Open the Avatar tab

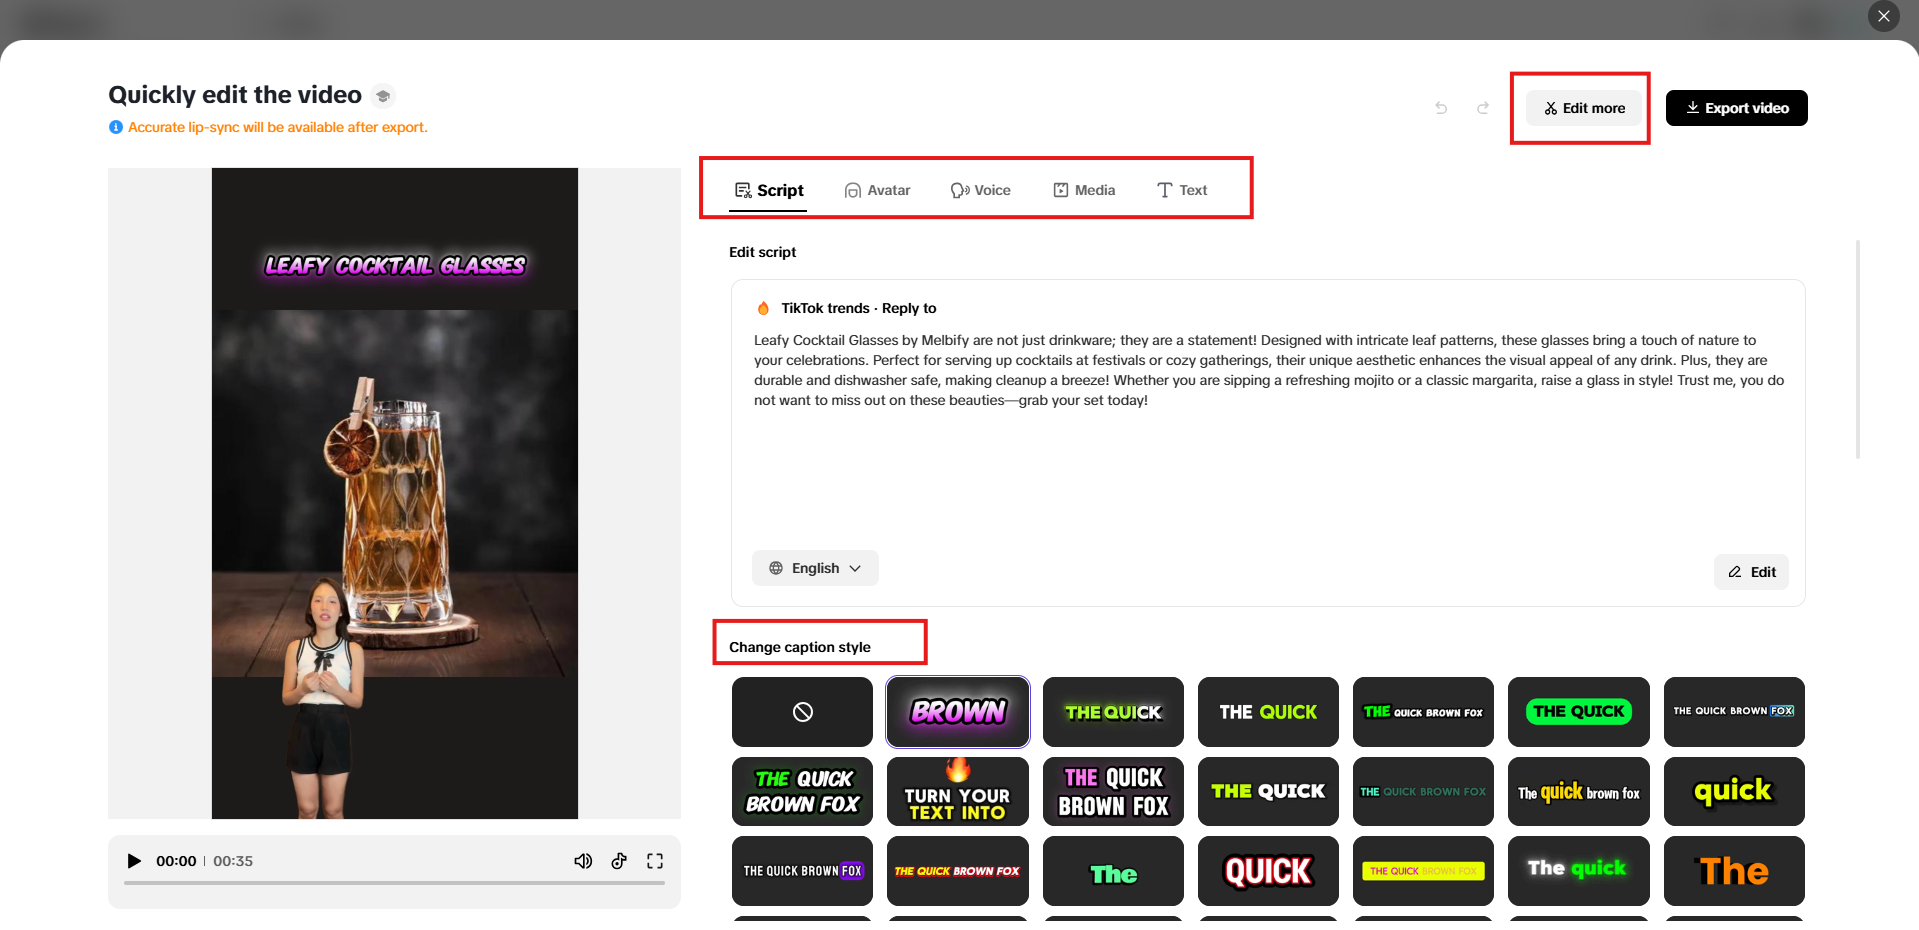[877, 190]
